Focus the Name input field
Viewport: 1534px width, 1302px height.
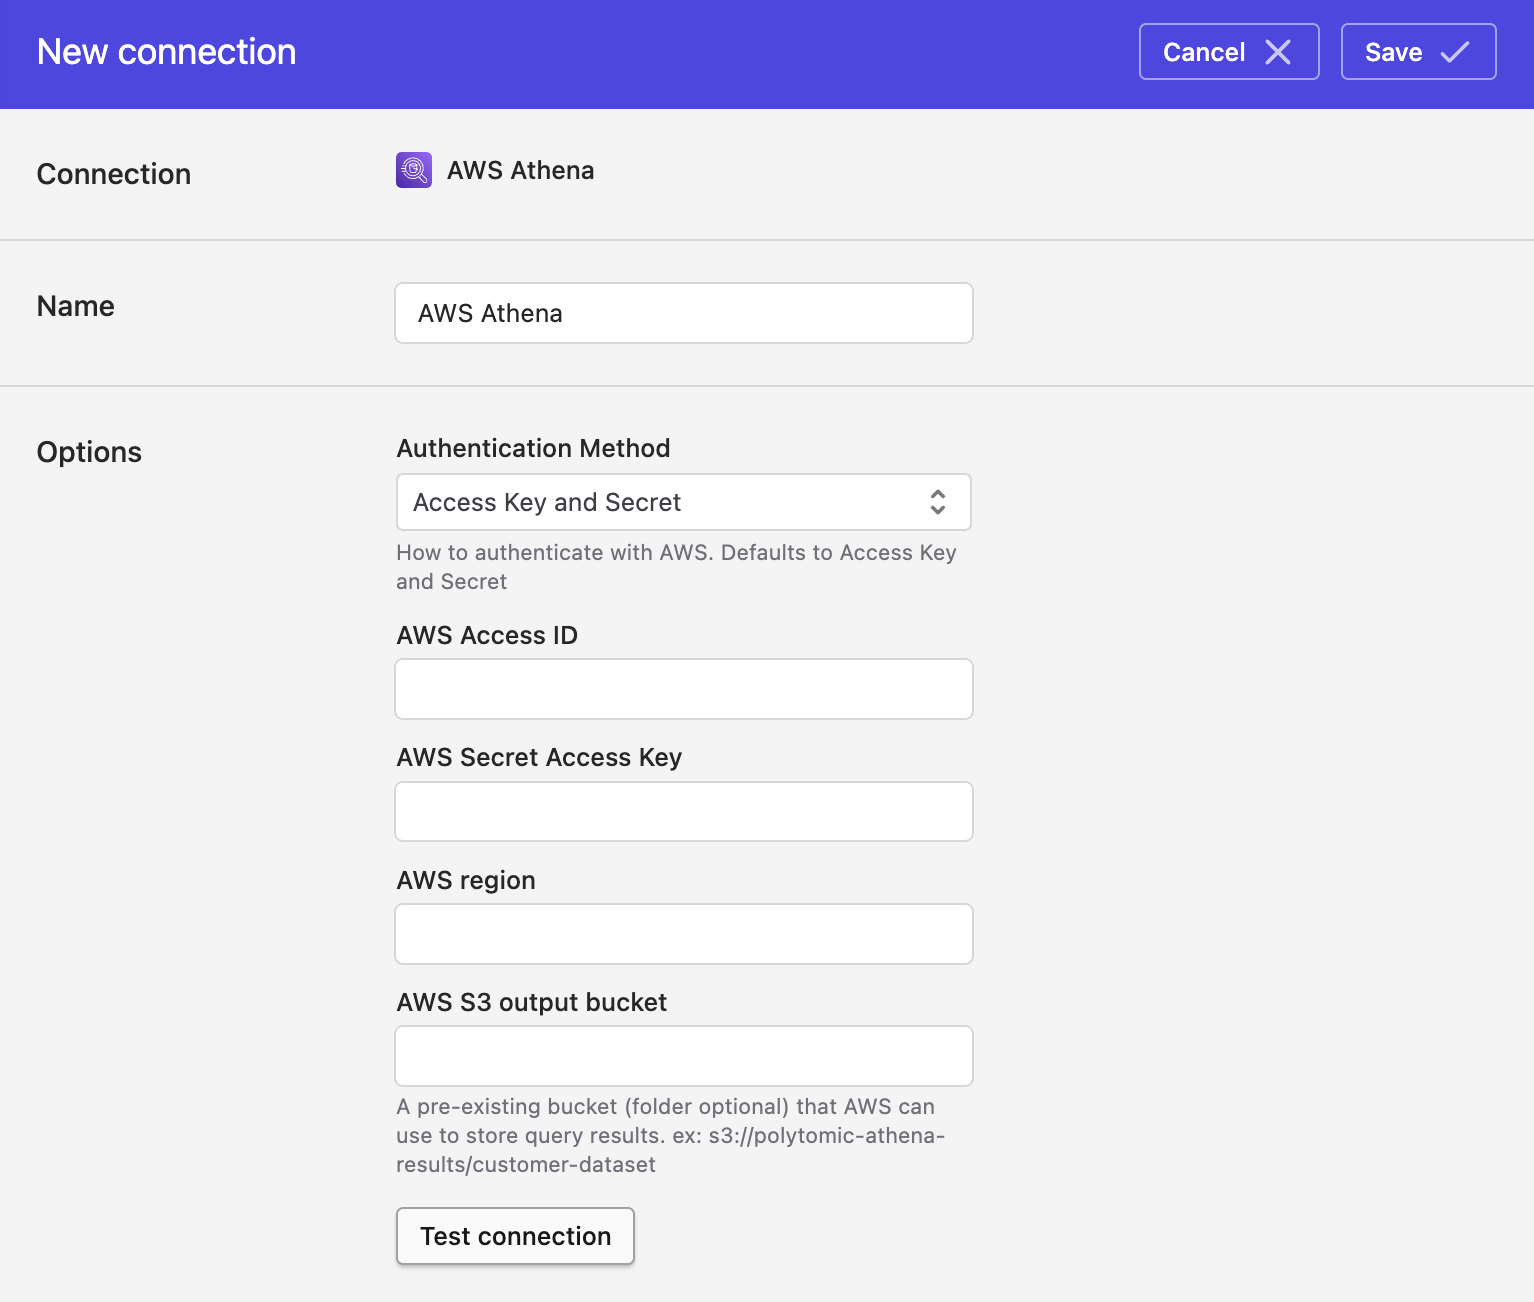(x=684, y=313)
